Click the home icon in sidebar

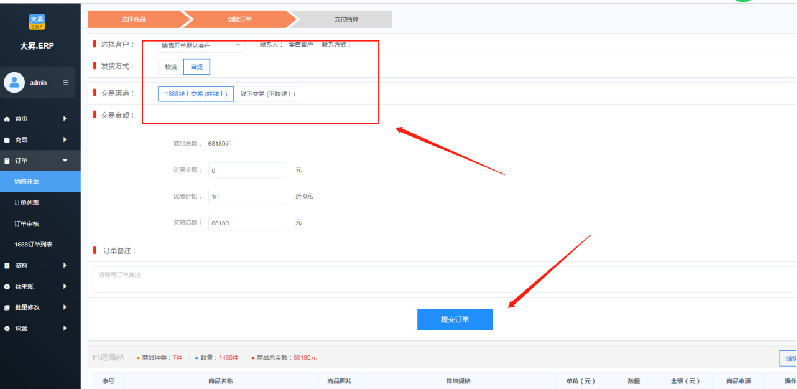pos(7,118)
